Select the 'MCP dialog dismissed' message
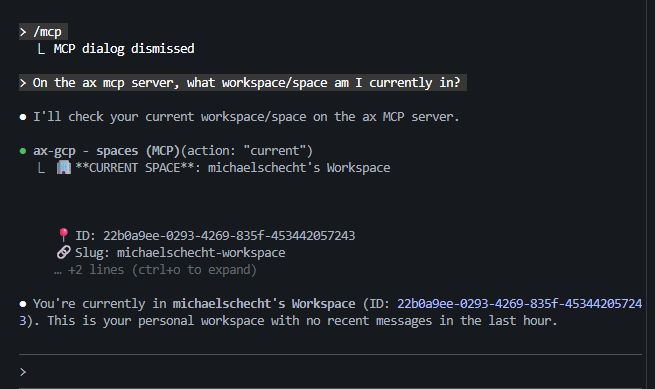 124,49
